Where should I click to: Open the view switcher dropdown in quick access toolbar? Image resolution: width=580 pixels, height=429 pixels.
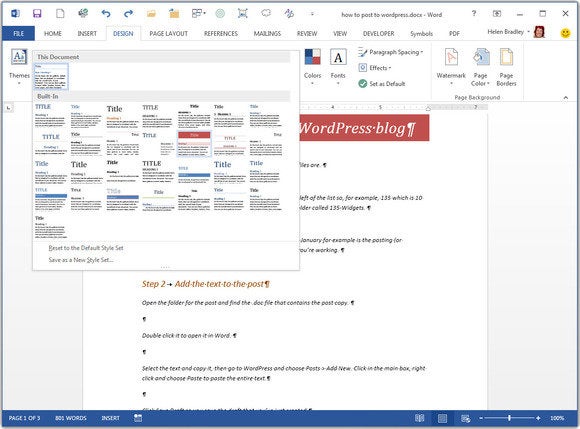(x=198, y=14)
